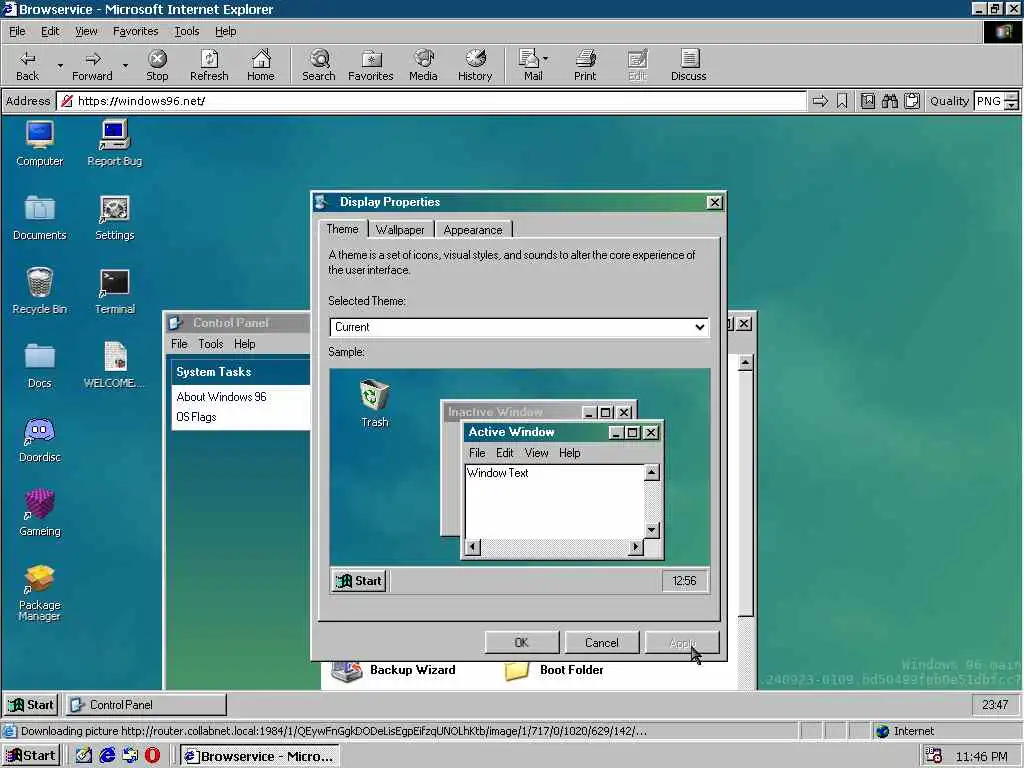Click the Forward toolbar arrow icon
Image resolution: width=1024 pixels, height=768 pixels.
coord(93,59)
